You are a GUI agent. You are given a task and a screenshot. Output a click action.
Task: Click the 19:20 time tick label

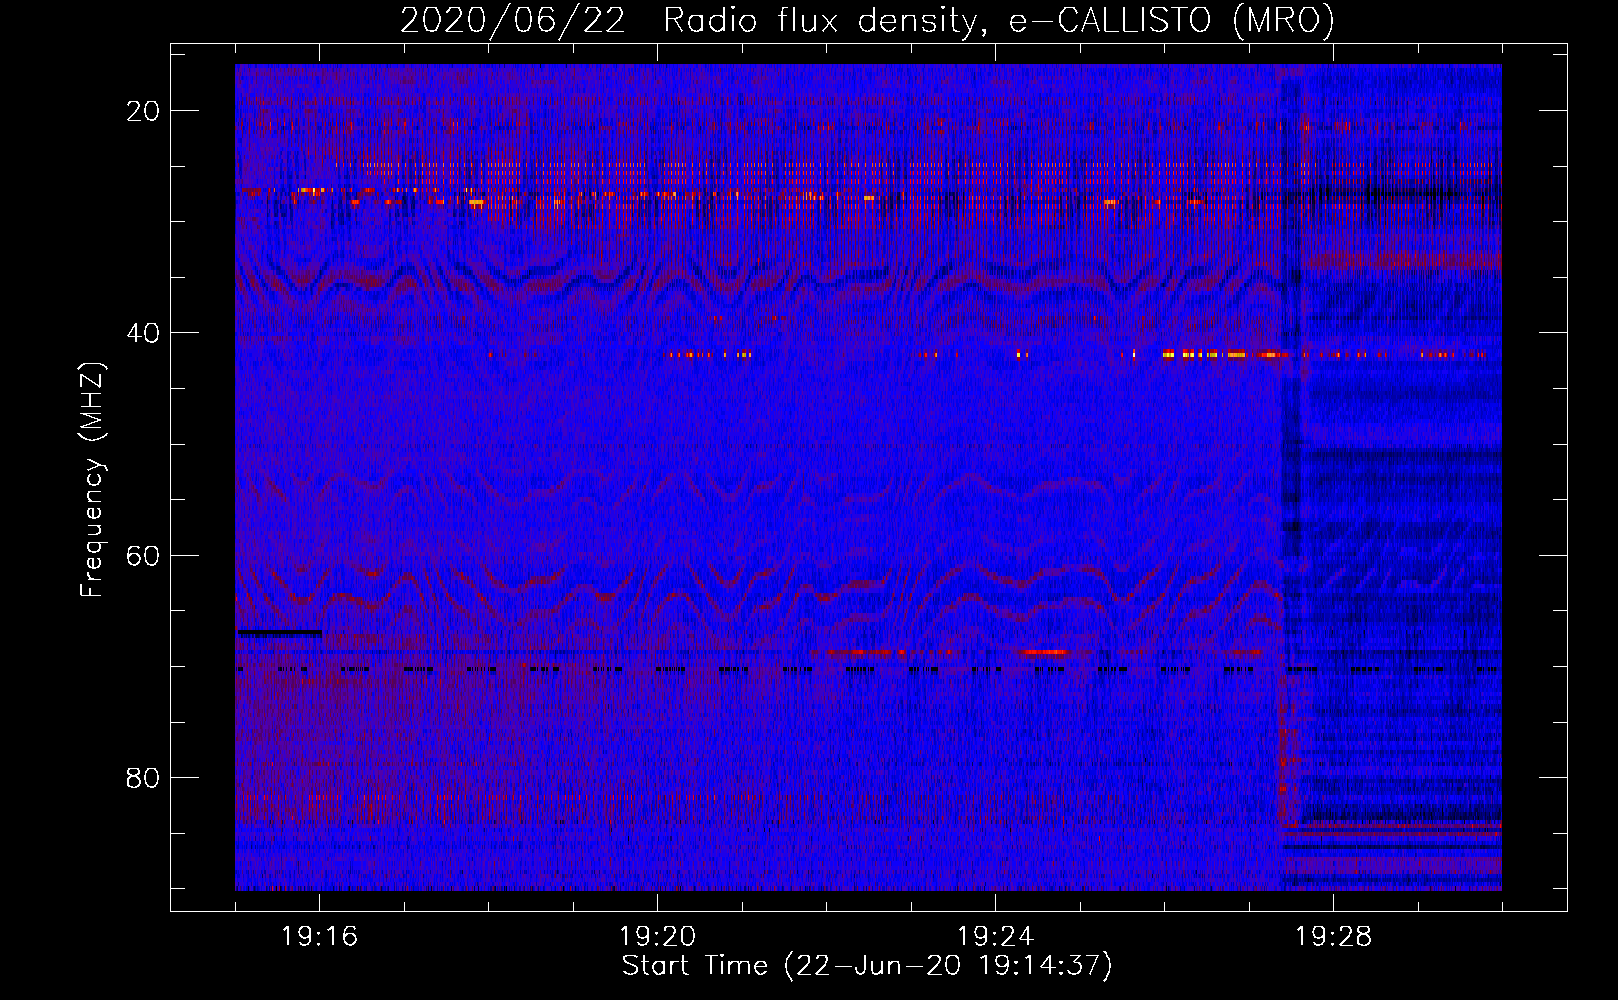pos(657,937)
